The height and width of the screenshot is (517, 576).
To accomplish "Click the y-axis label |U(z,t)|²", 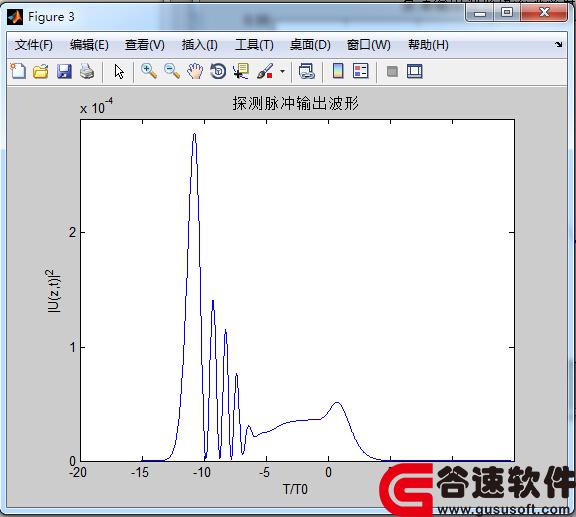I will click(54, 291).
